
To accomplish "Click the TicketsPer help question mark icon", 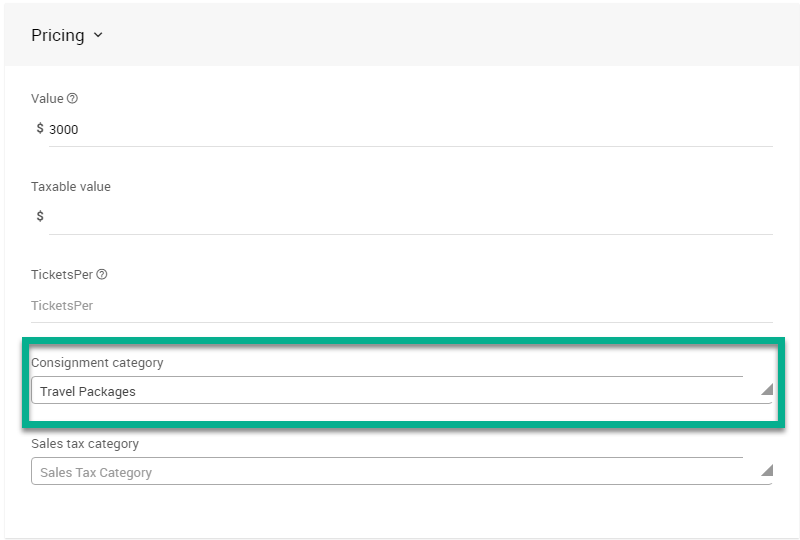I will [102, 275].
